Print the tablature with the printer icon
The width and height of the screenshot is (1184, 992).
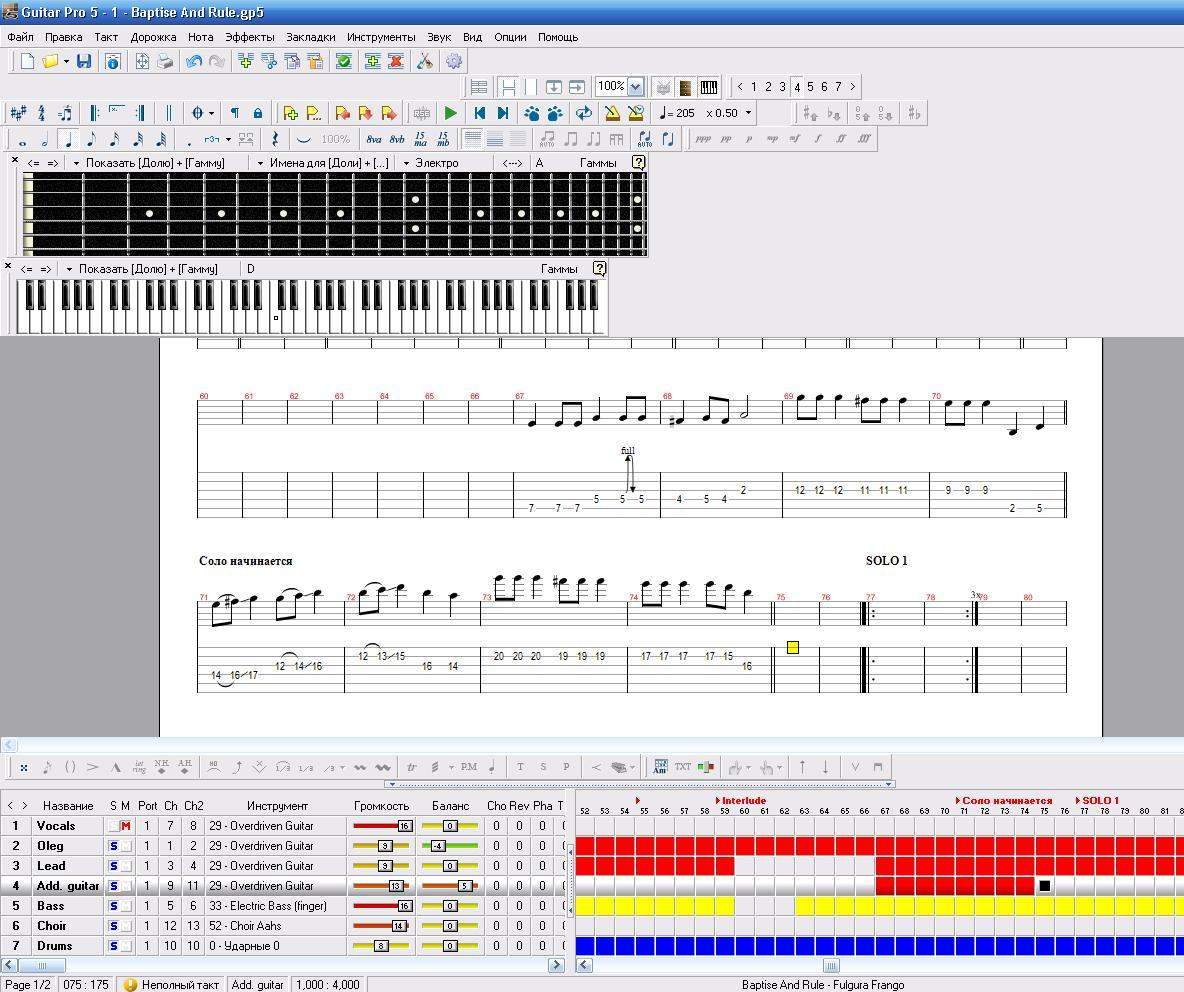165,61
